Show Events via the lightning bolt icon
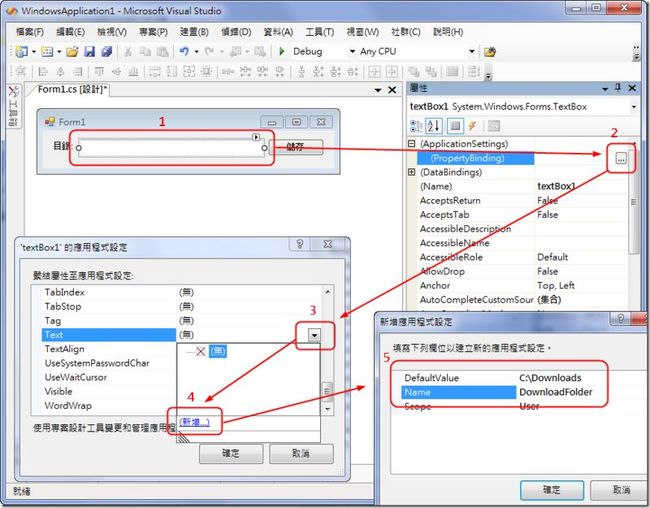650x508 pixels. coord(472,126)
